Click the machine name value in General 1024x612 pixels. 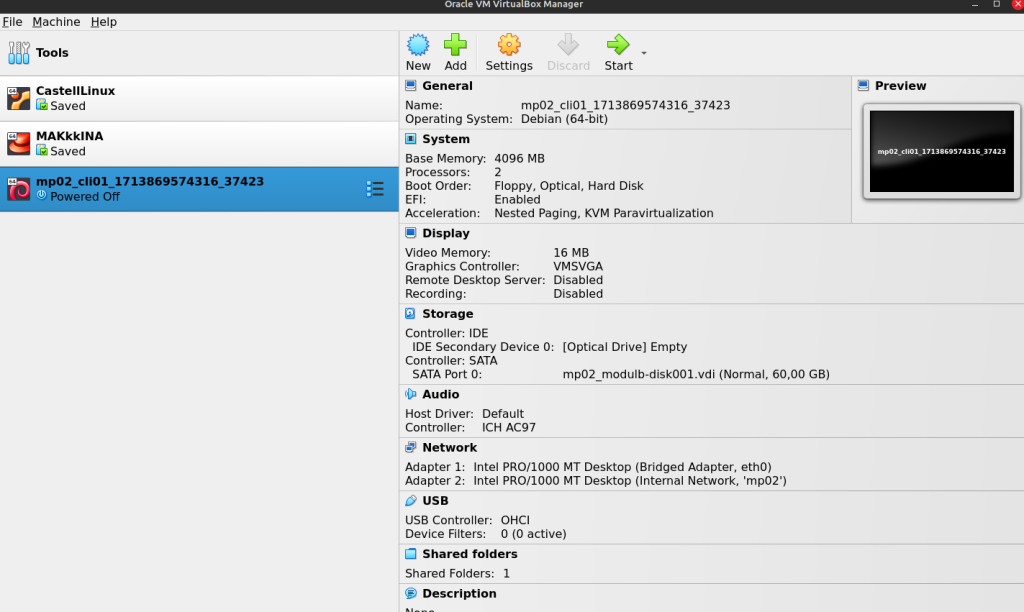click(626, 105)
